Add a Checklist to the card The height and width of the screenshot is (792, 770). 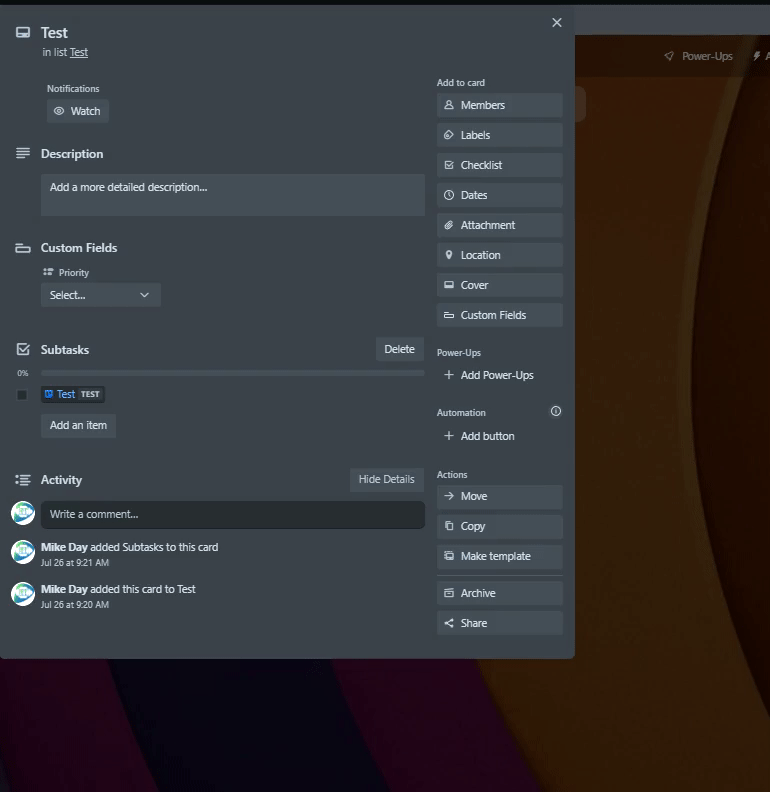pyautogui.click(x=499, y=165)
